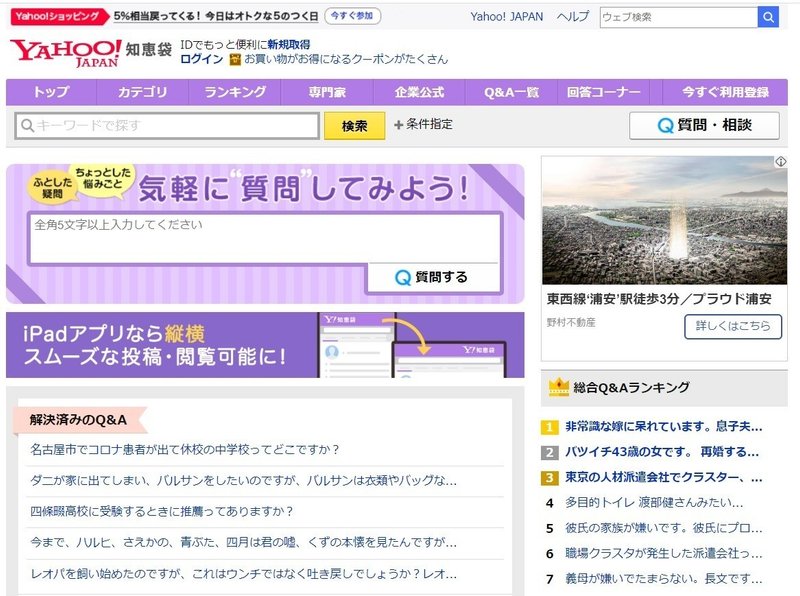
Task: Click the 解決済みのQ&A section heading
Action: coord(78,420)
